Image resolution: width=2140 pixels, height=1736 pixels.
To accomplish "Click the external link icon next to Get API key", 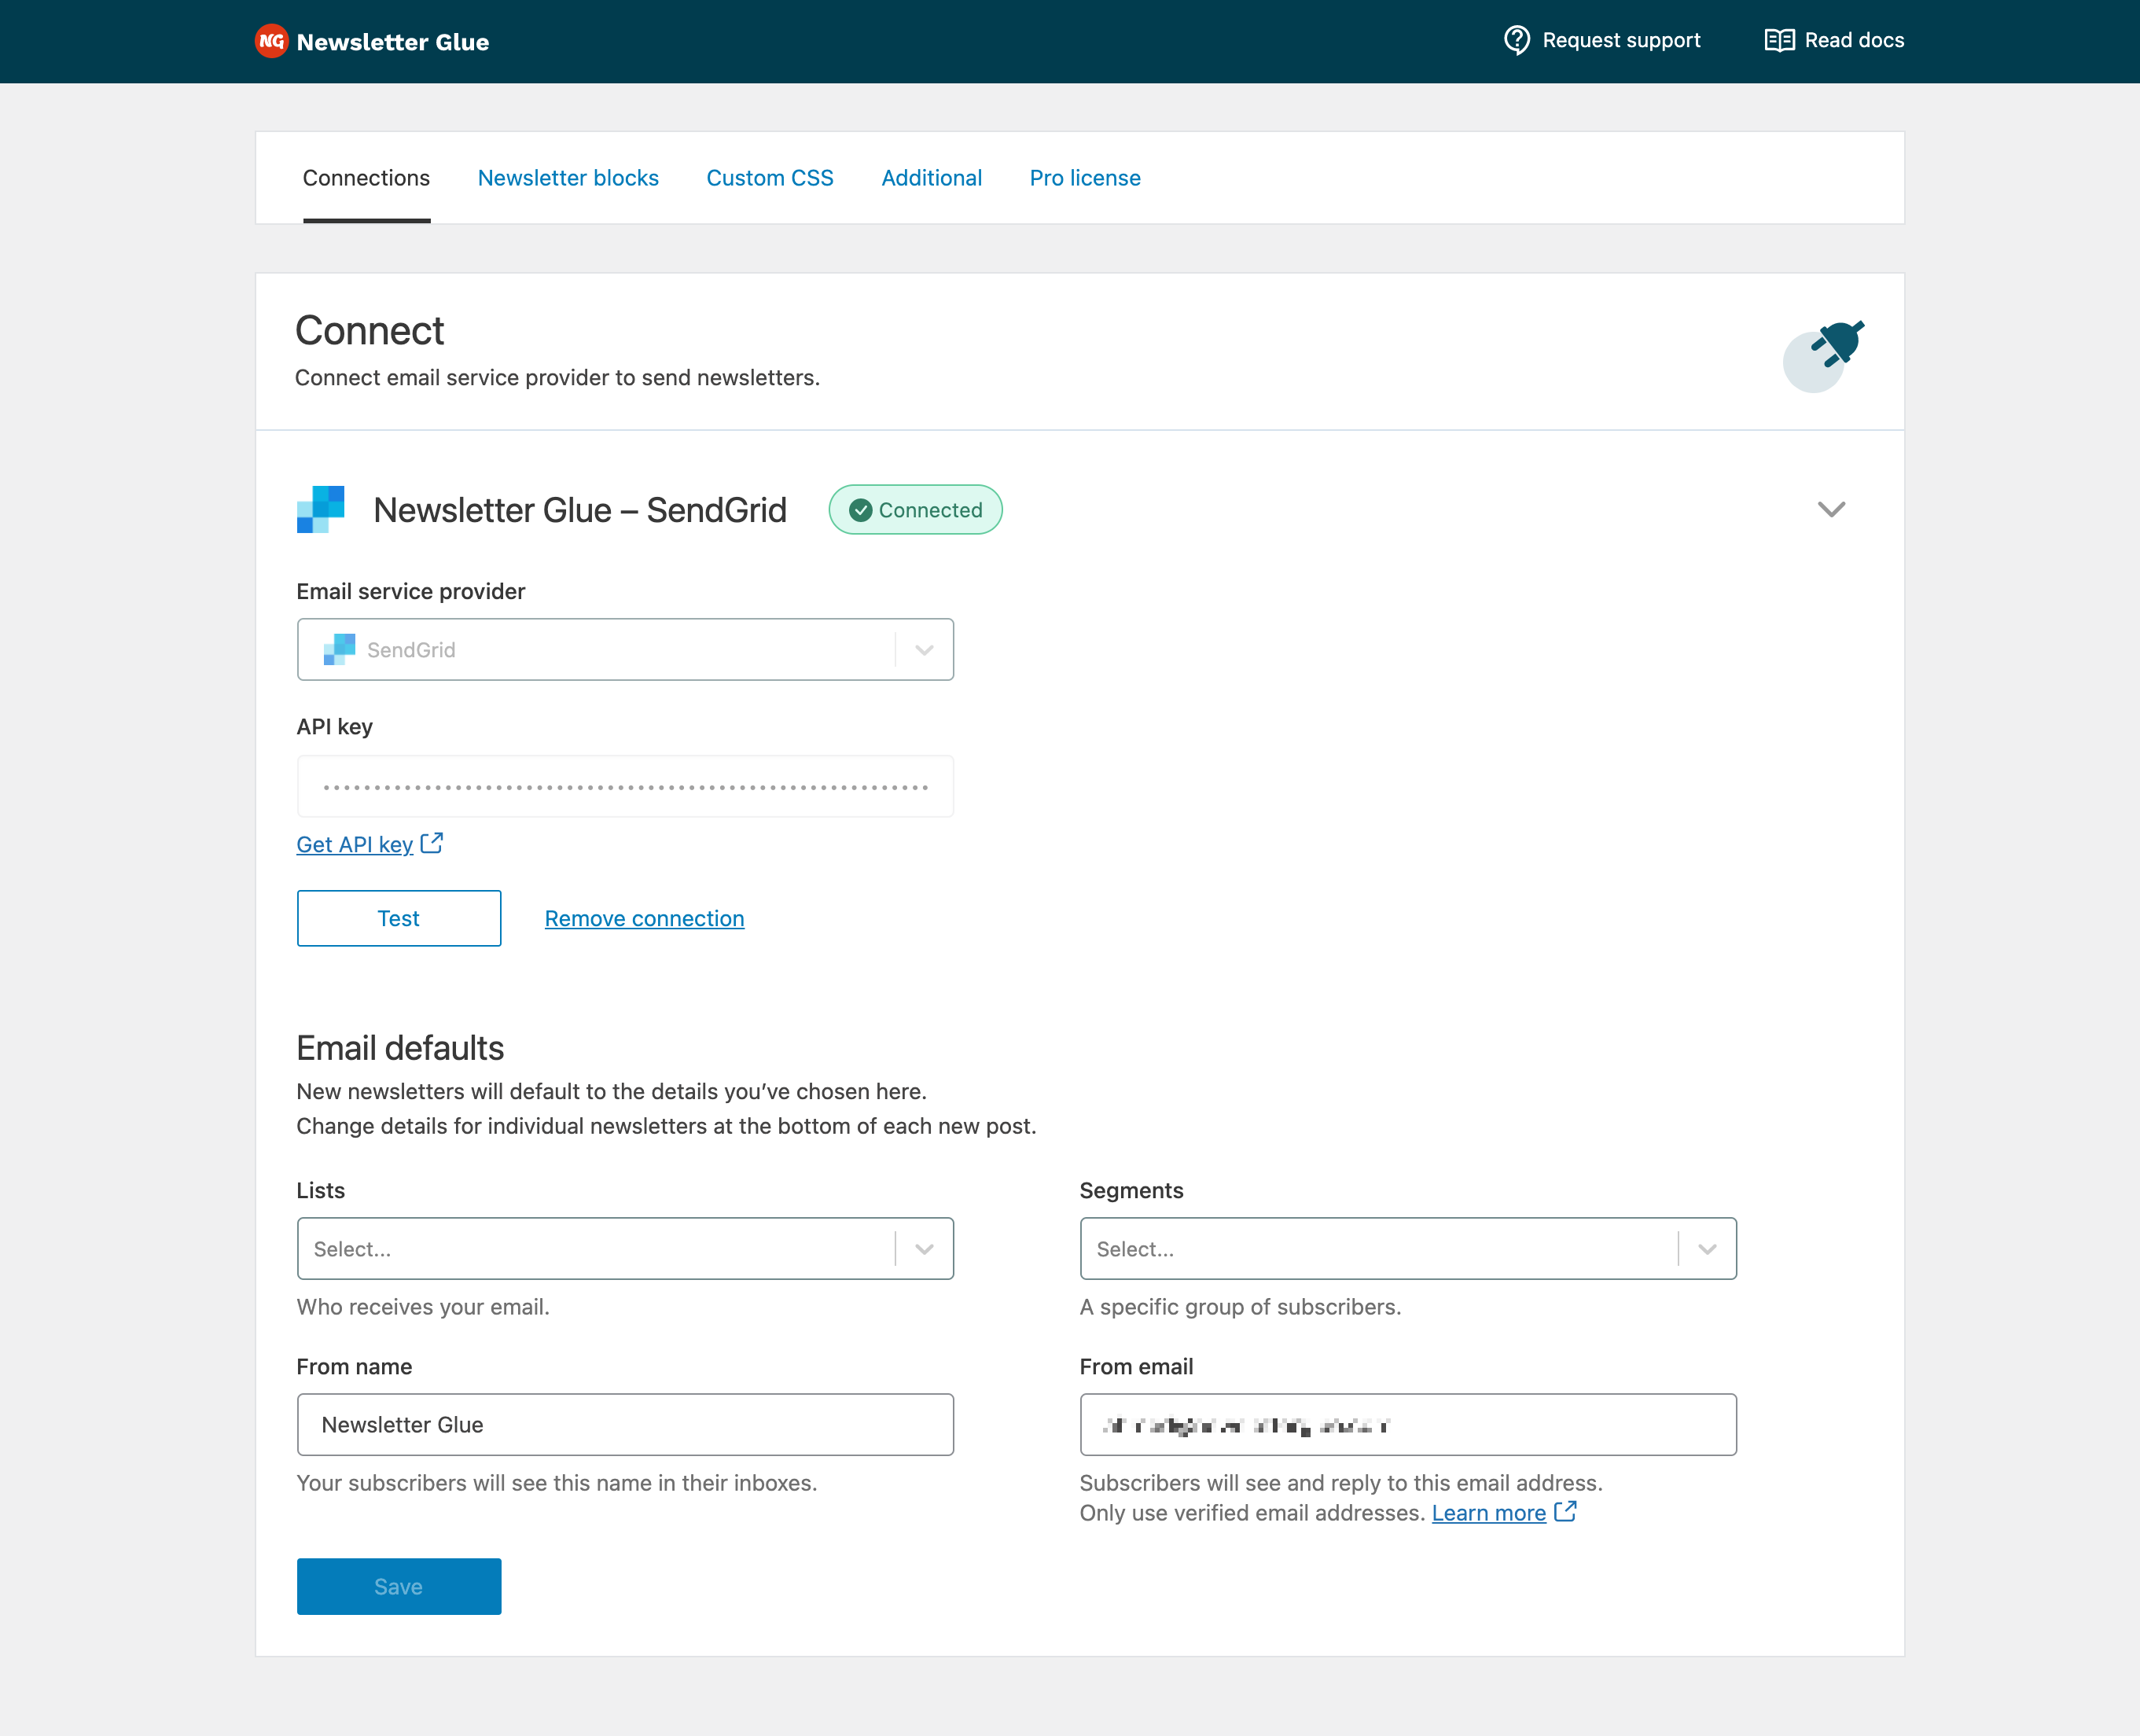I will (432, 843).
